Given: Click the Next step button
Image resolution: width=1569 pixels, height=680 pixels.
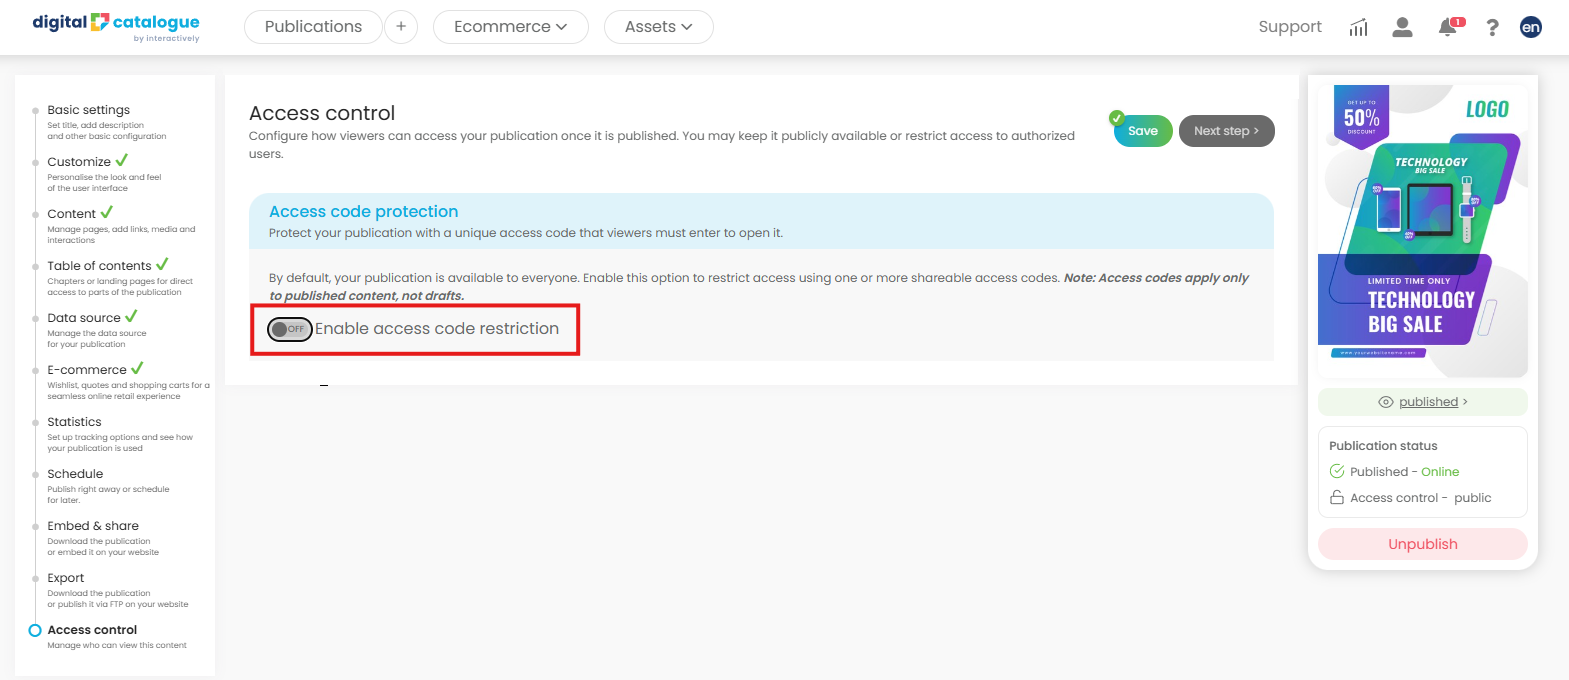Looking at the screenshot, I should 1226,131.
